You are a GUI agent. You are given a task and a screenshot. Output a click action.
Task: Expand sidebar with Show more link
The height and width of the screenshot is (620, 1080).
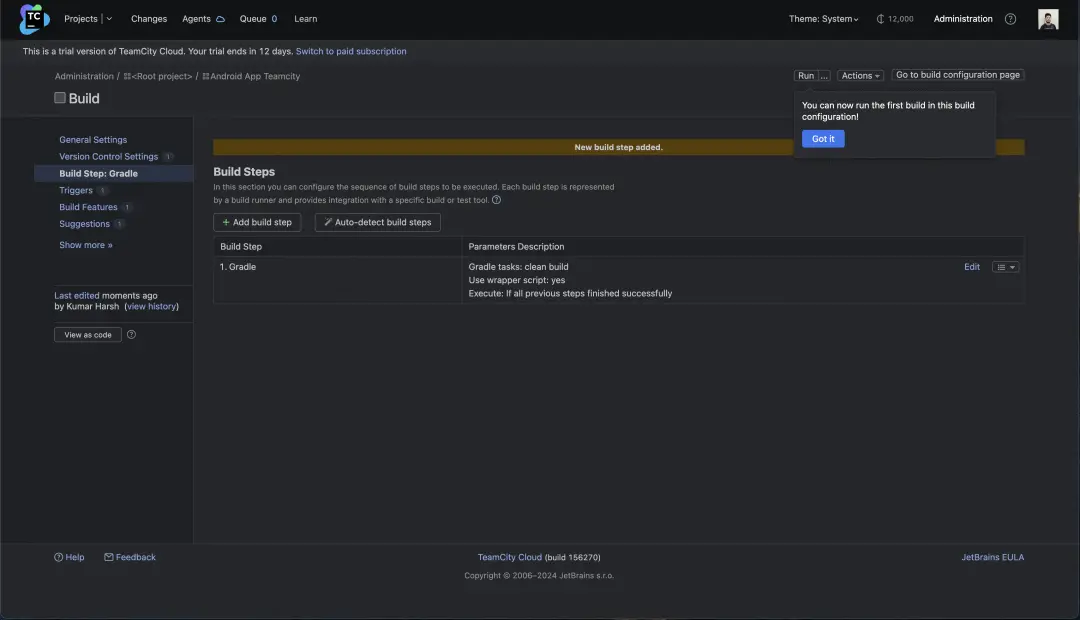(86, 245)
